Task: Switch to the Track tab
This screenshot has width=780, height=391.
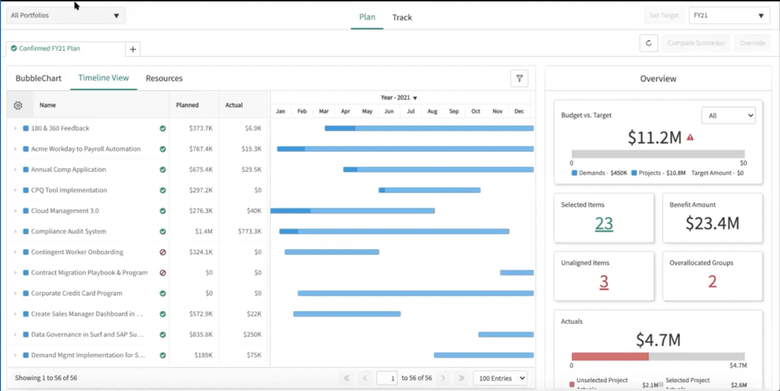Action: click(x=402, y=17)
